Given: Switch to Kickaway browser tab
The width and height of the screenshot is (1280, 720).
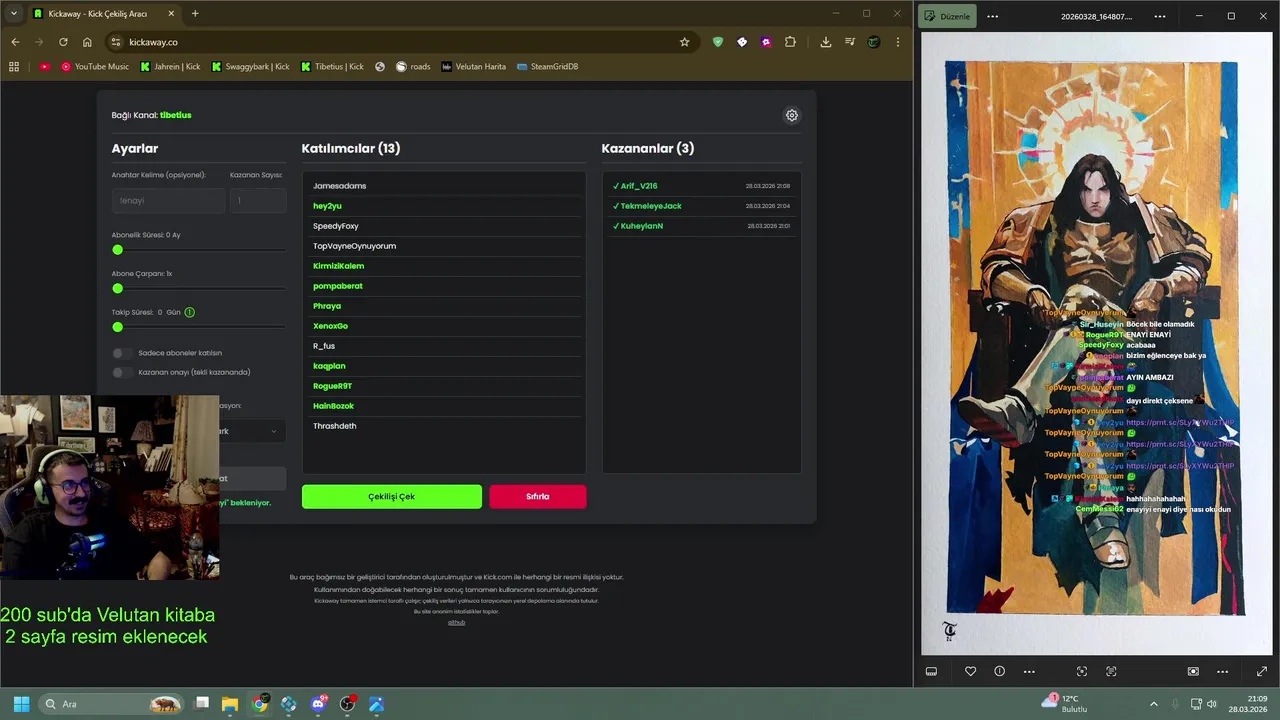Looking at the screenshot, I should pos(104,14).
